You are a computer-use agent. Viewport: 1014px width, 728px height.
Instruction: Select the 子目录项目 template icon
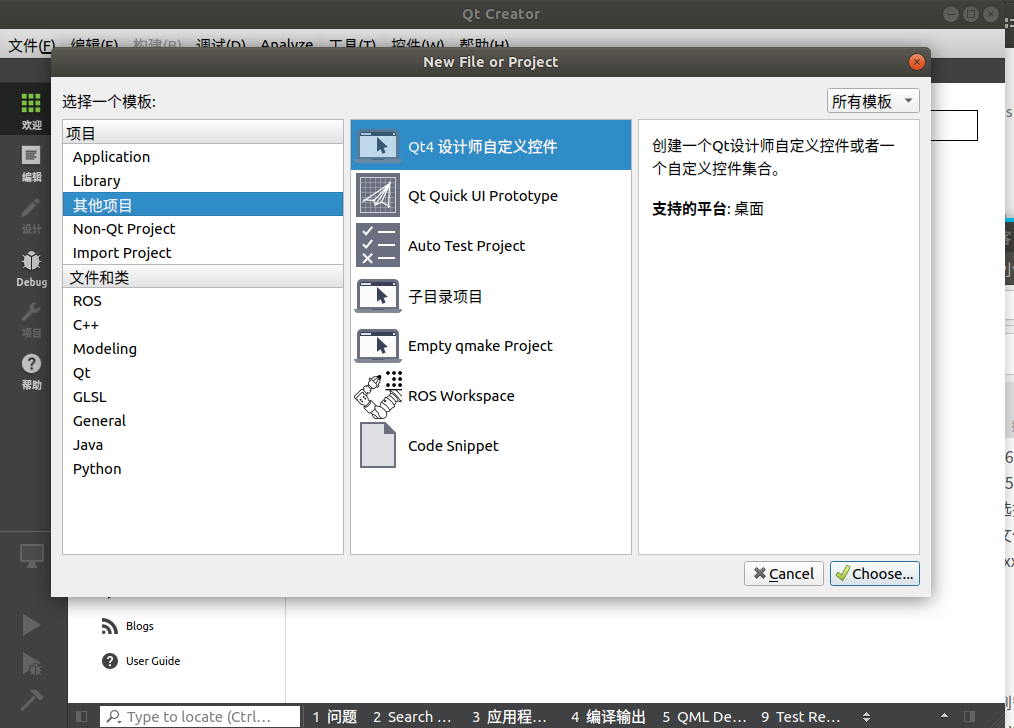click(378, 296)
